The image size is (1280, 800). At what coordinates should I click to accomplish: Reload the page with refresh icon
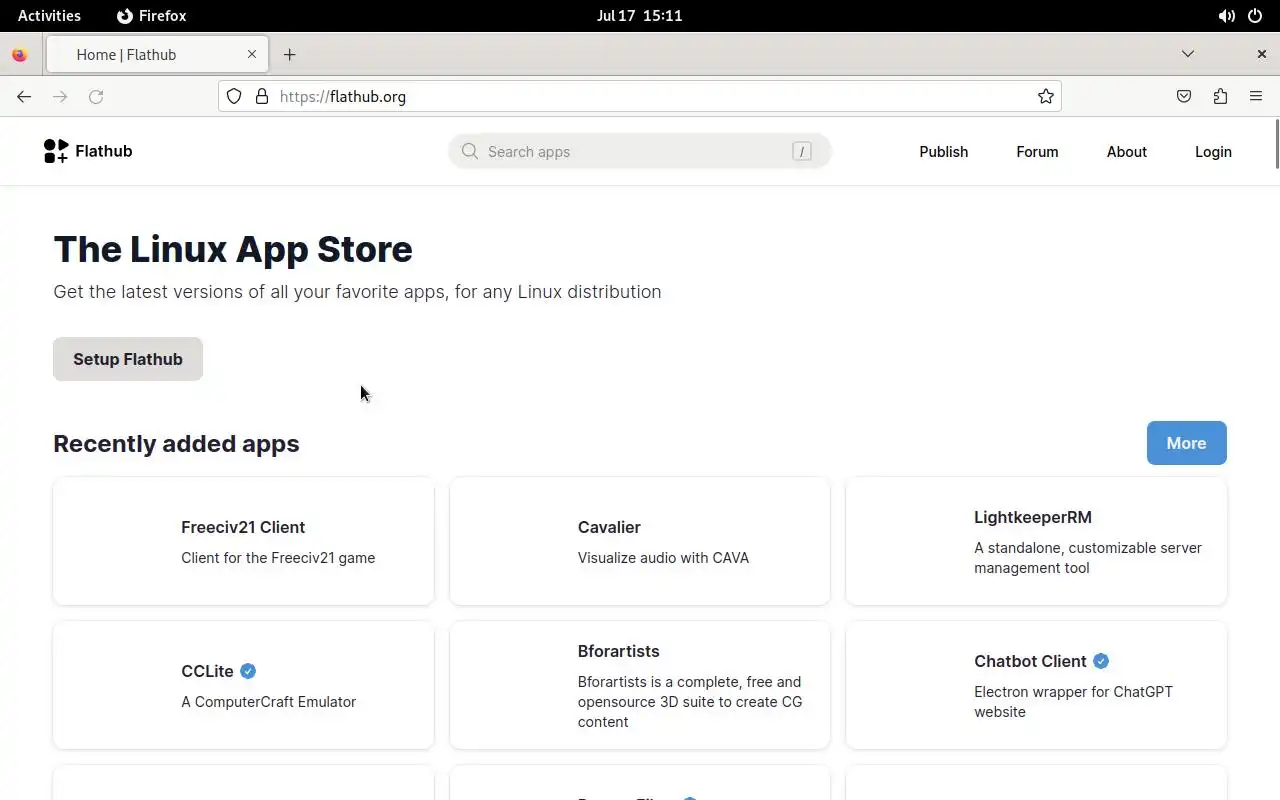96,96
